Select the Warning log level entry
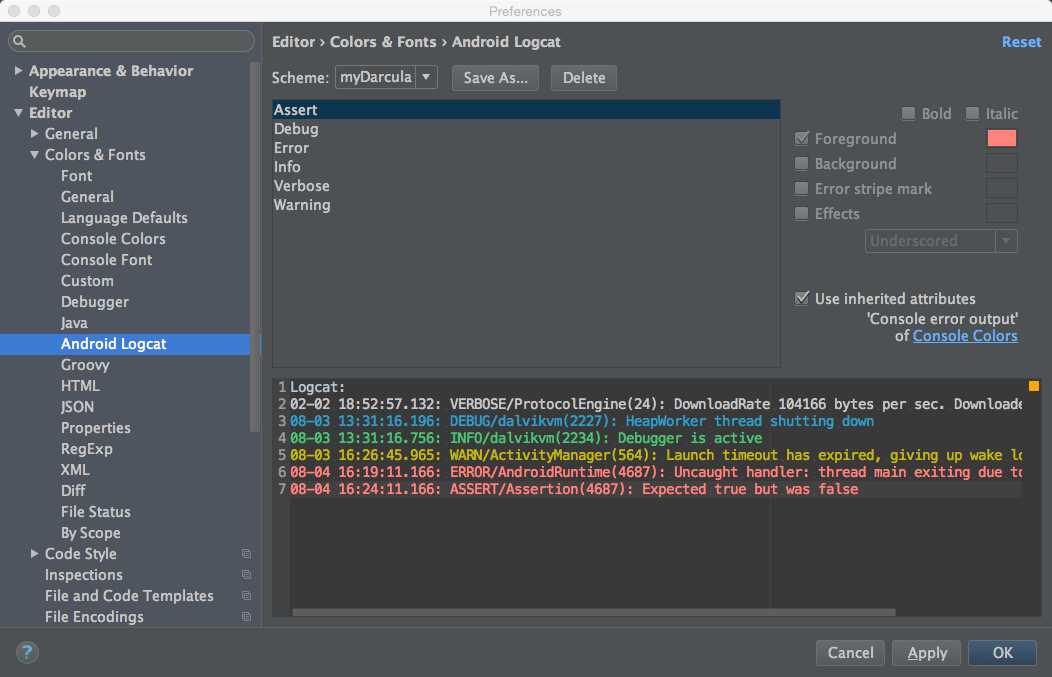This screenshot has width=1052, height=677. [302, 205]
